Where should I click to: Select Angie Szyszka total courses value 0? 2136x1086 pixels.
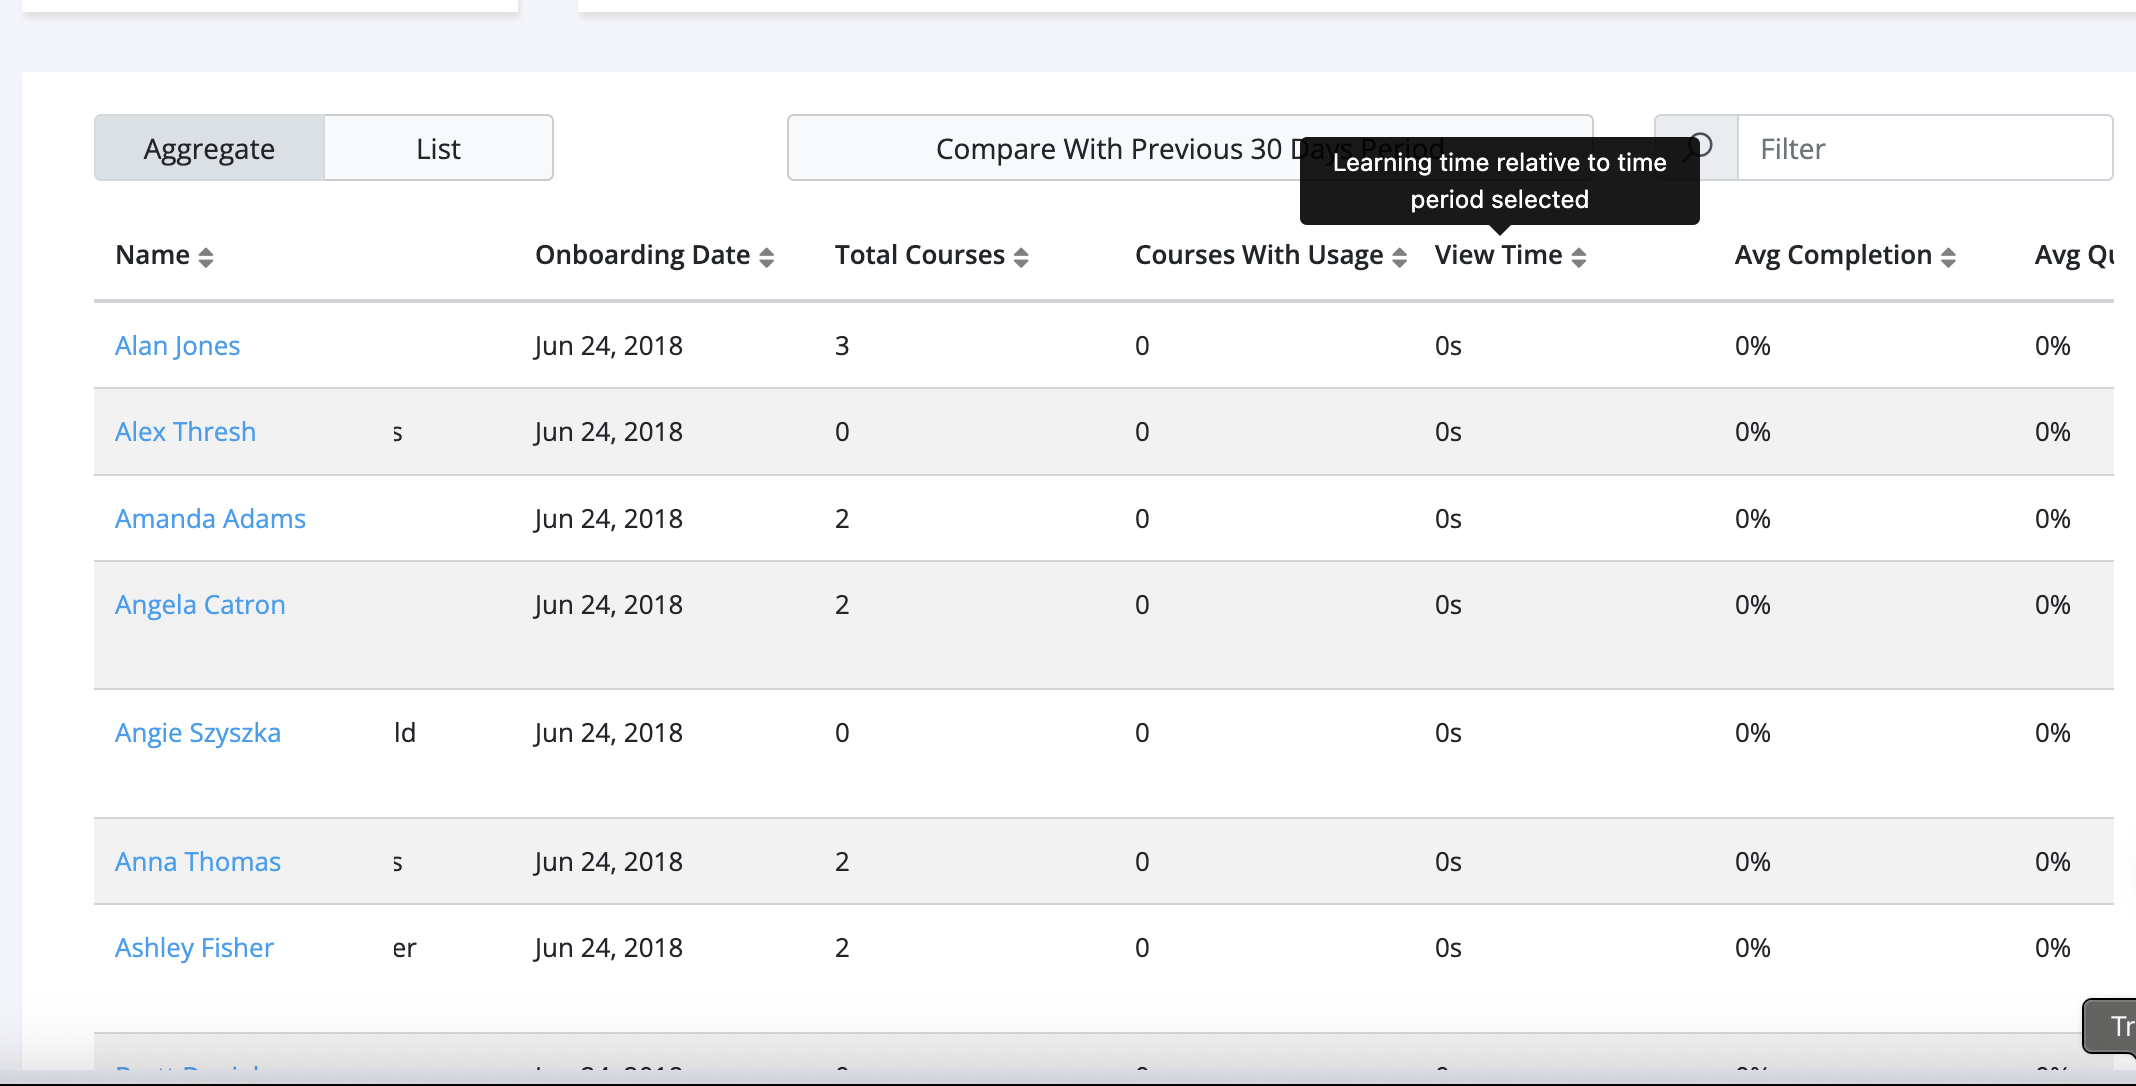842,732
